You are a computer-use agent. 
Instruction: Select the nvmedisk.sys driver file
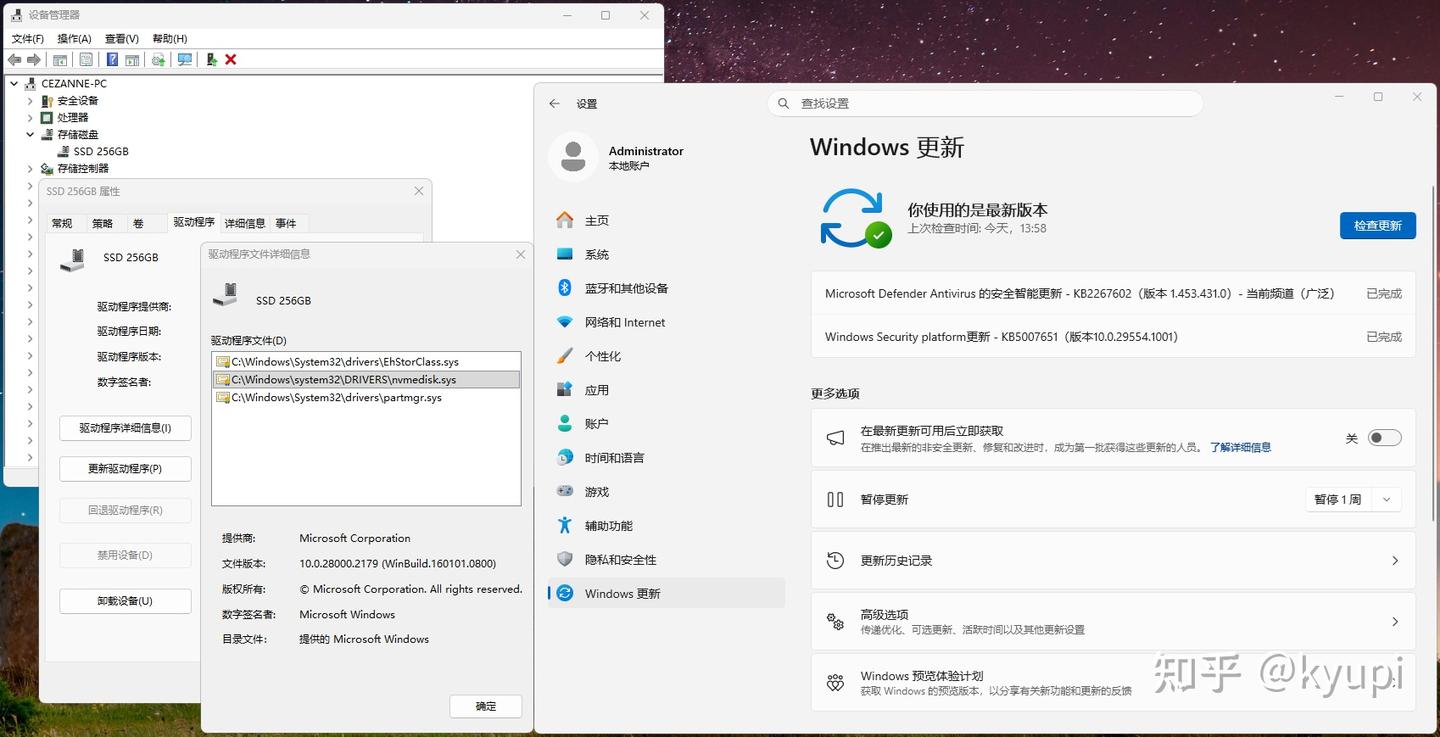(x=366, y=380)
